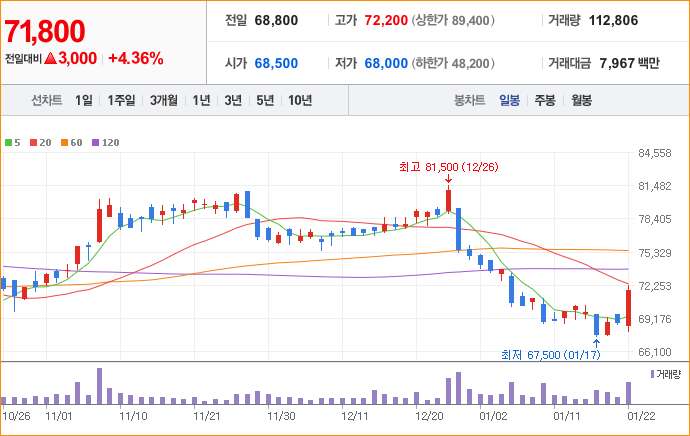
Task: Click the +4.36% change rate
Action: [136, 58]
